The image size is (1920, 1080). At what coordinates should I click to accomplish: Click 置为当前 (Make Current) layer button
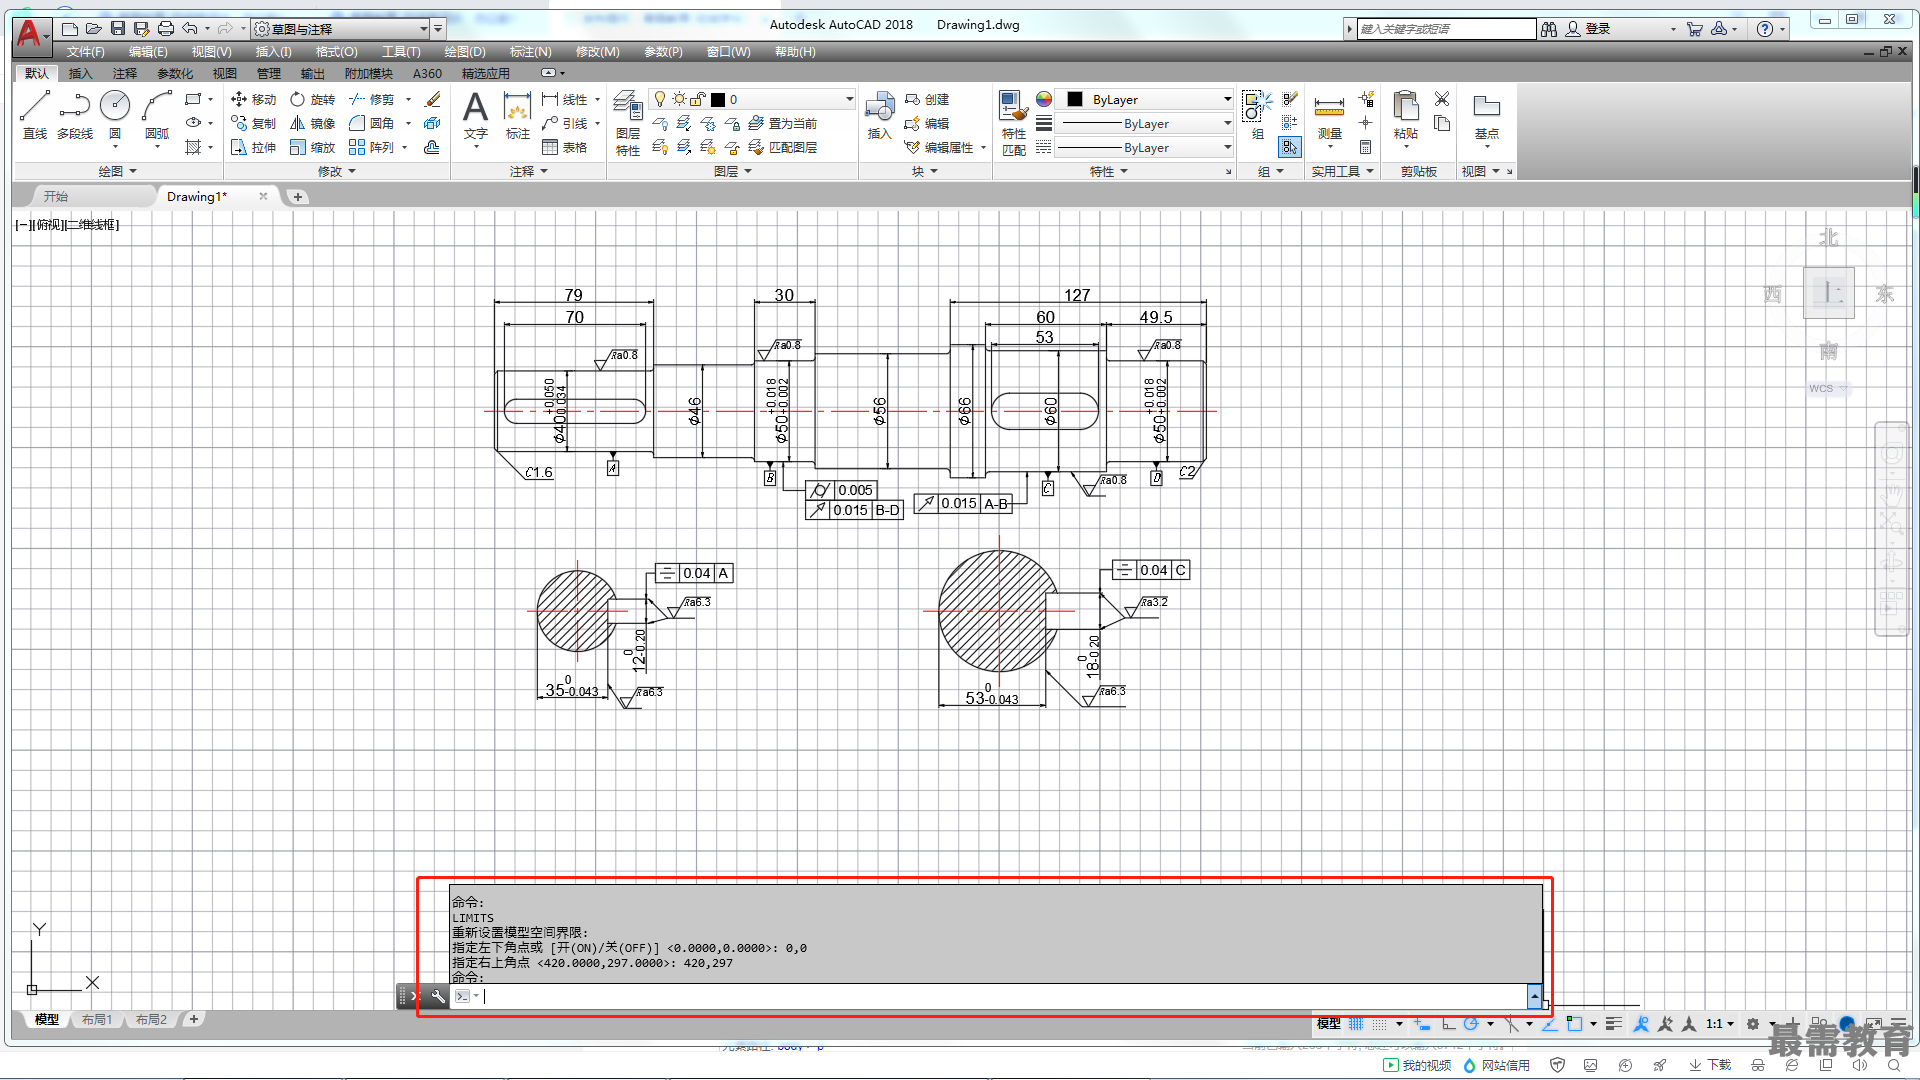[x=782, y=123]
